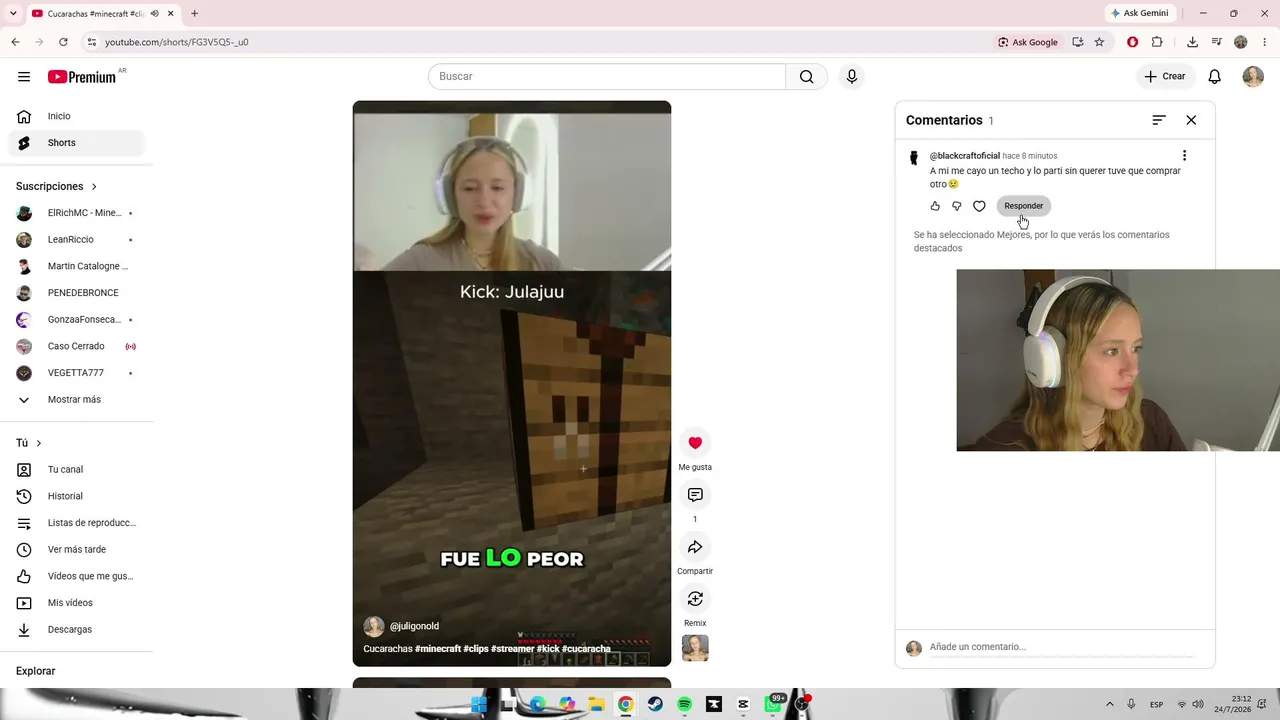Screen dimensions: 1280x720
Task: Click the Ask Gemini button
Action: tap(1139, 14)
